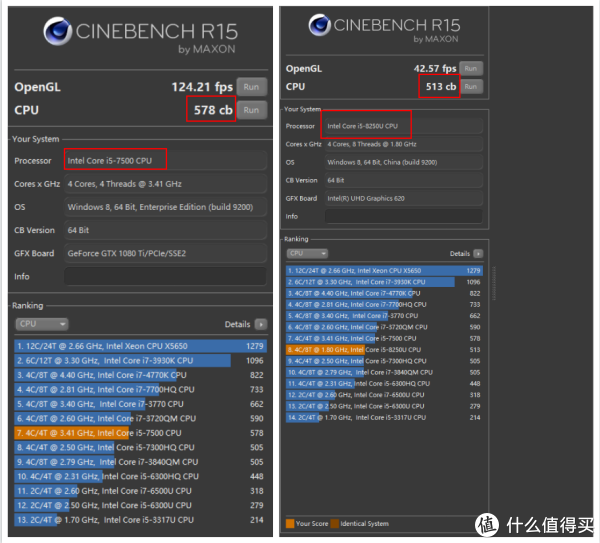Select the Intel(R) UHD Graphics 620 field
Screen dimensions: 600x543
click(x=404, y=198)
